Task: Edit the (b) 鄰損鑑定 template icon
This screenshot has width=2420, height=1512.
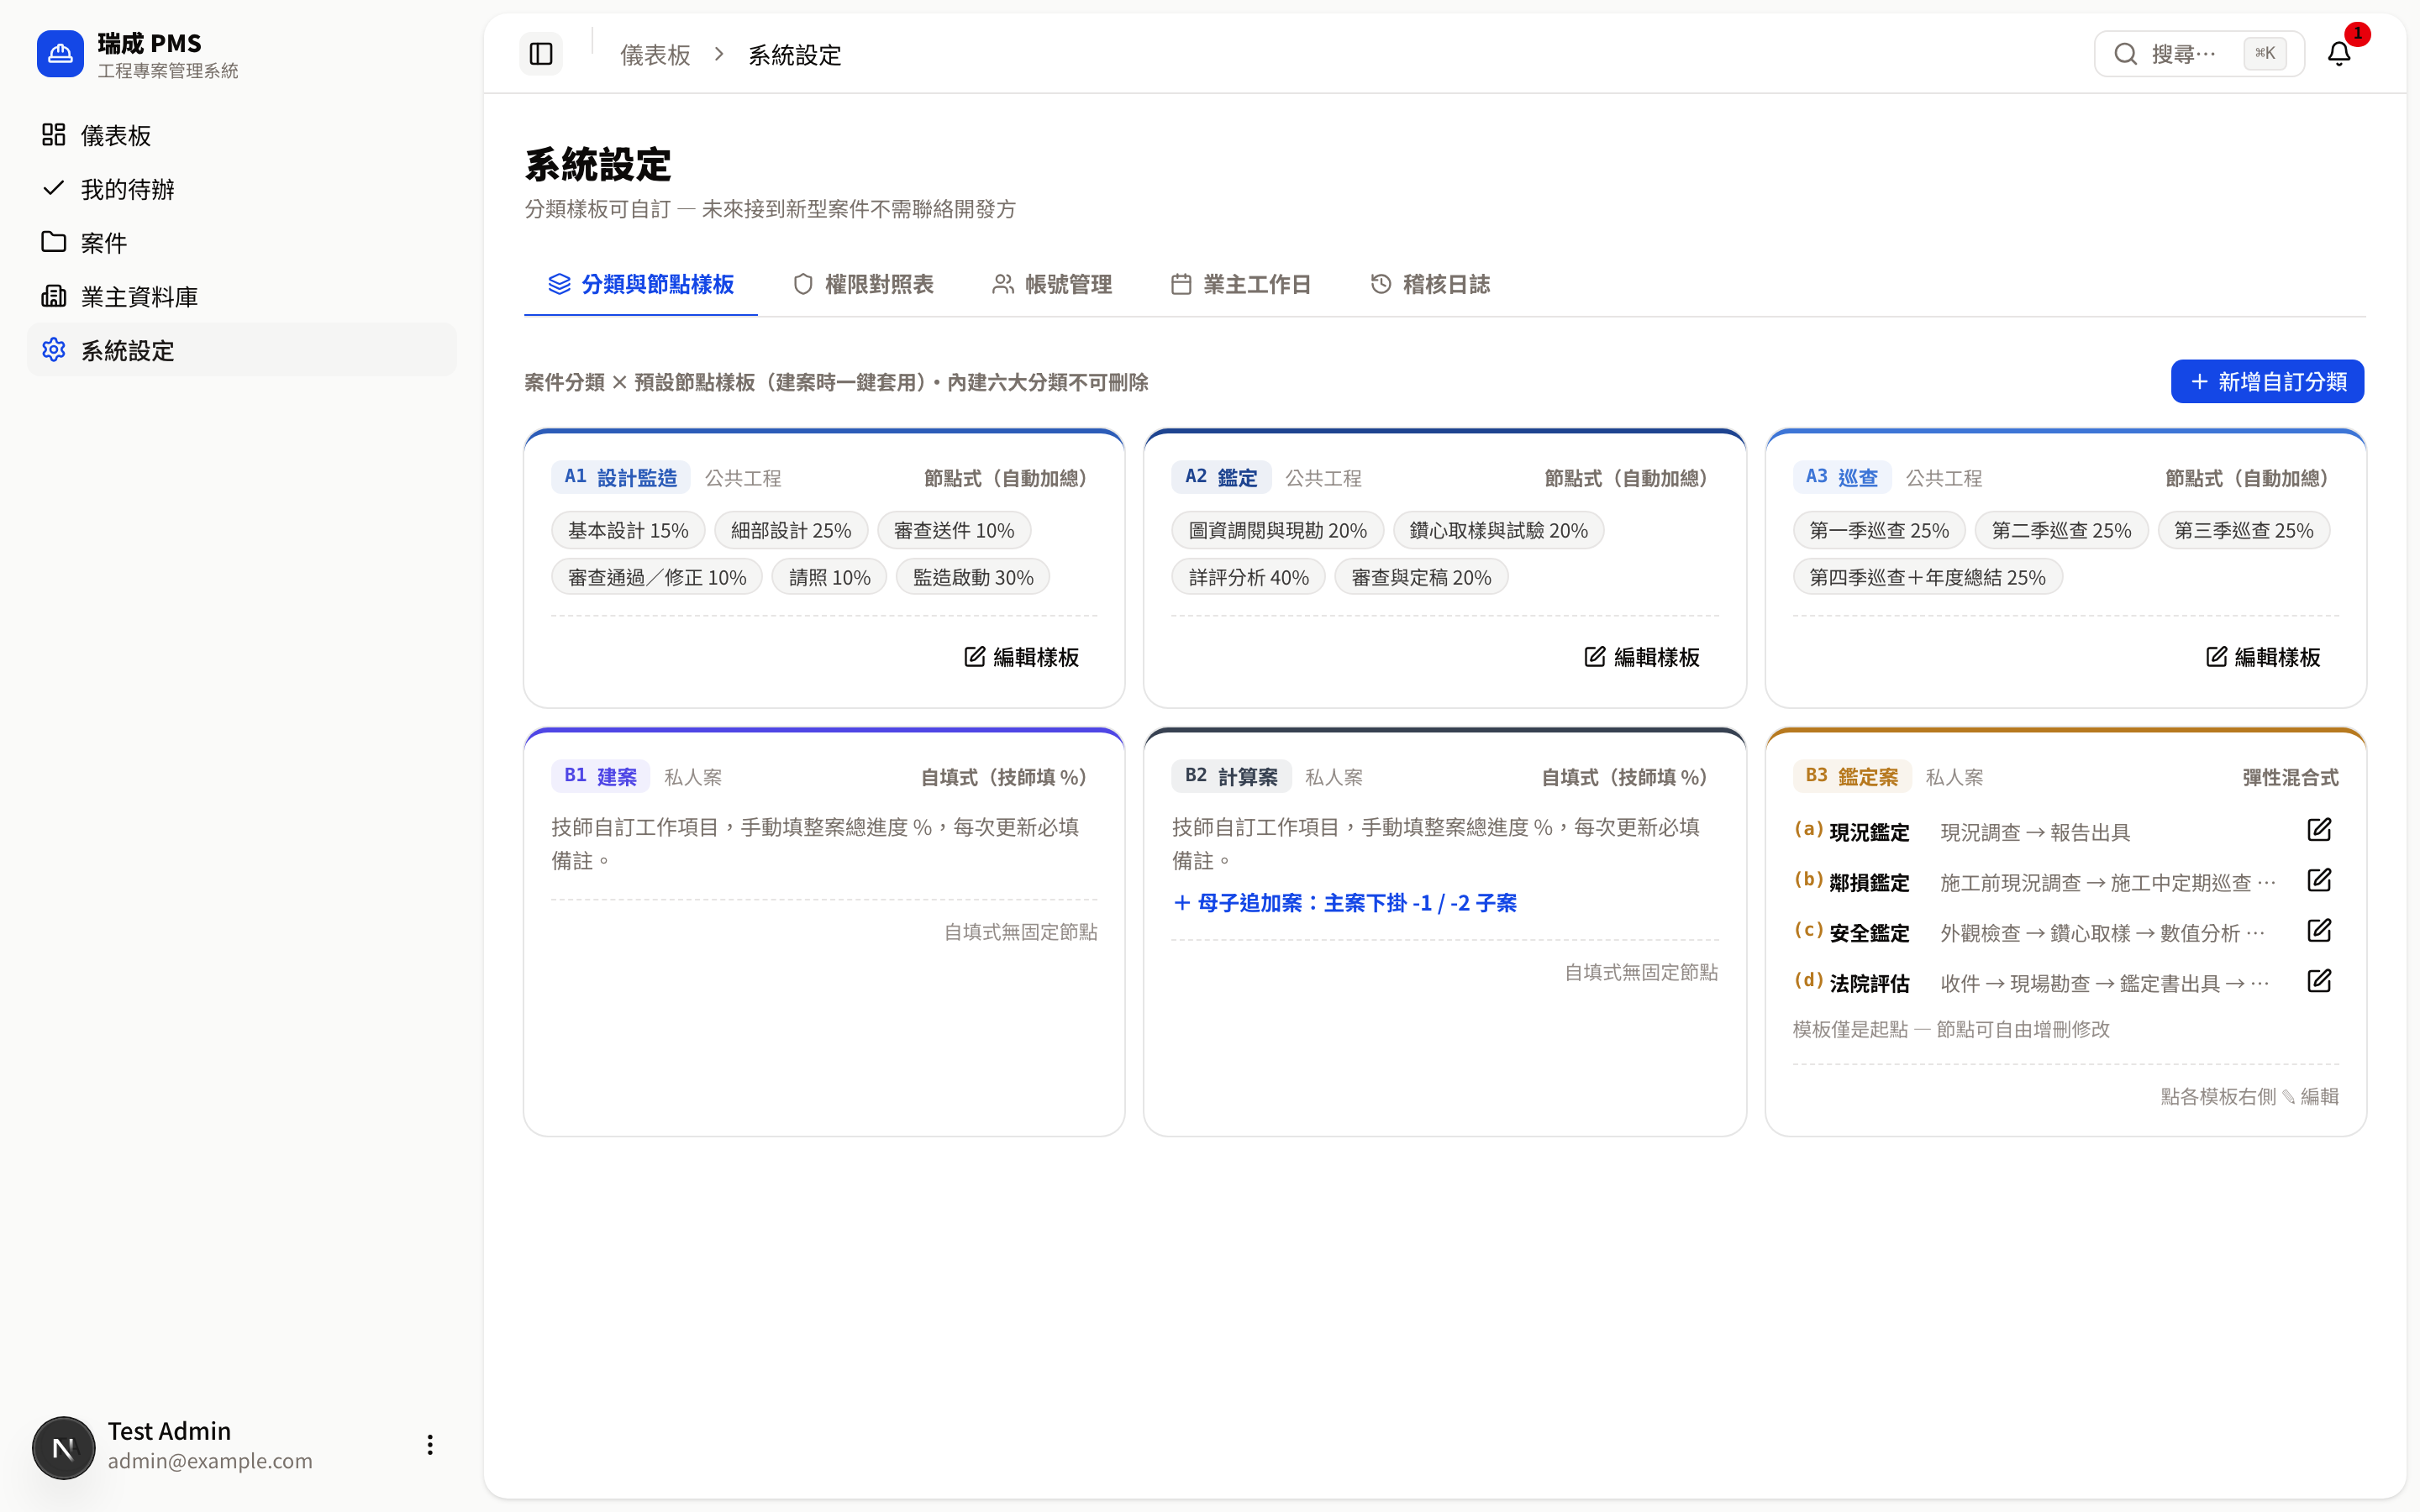Action: coord(2319,880)
